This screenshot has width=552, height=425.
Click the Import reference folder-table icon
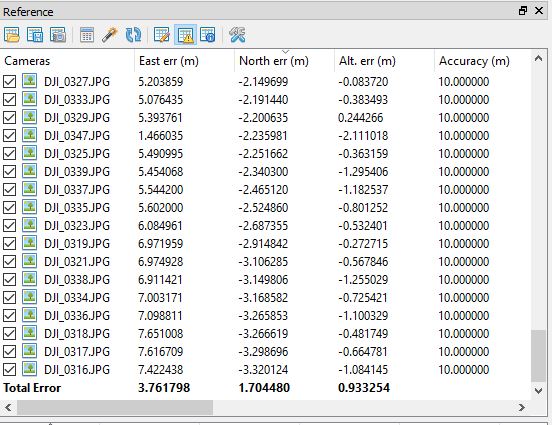pos(12,35)
